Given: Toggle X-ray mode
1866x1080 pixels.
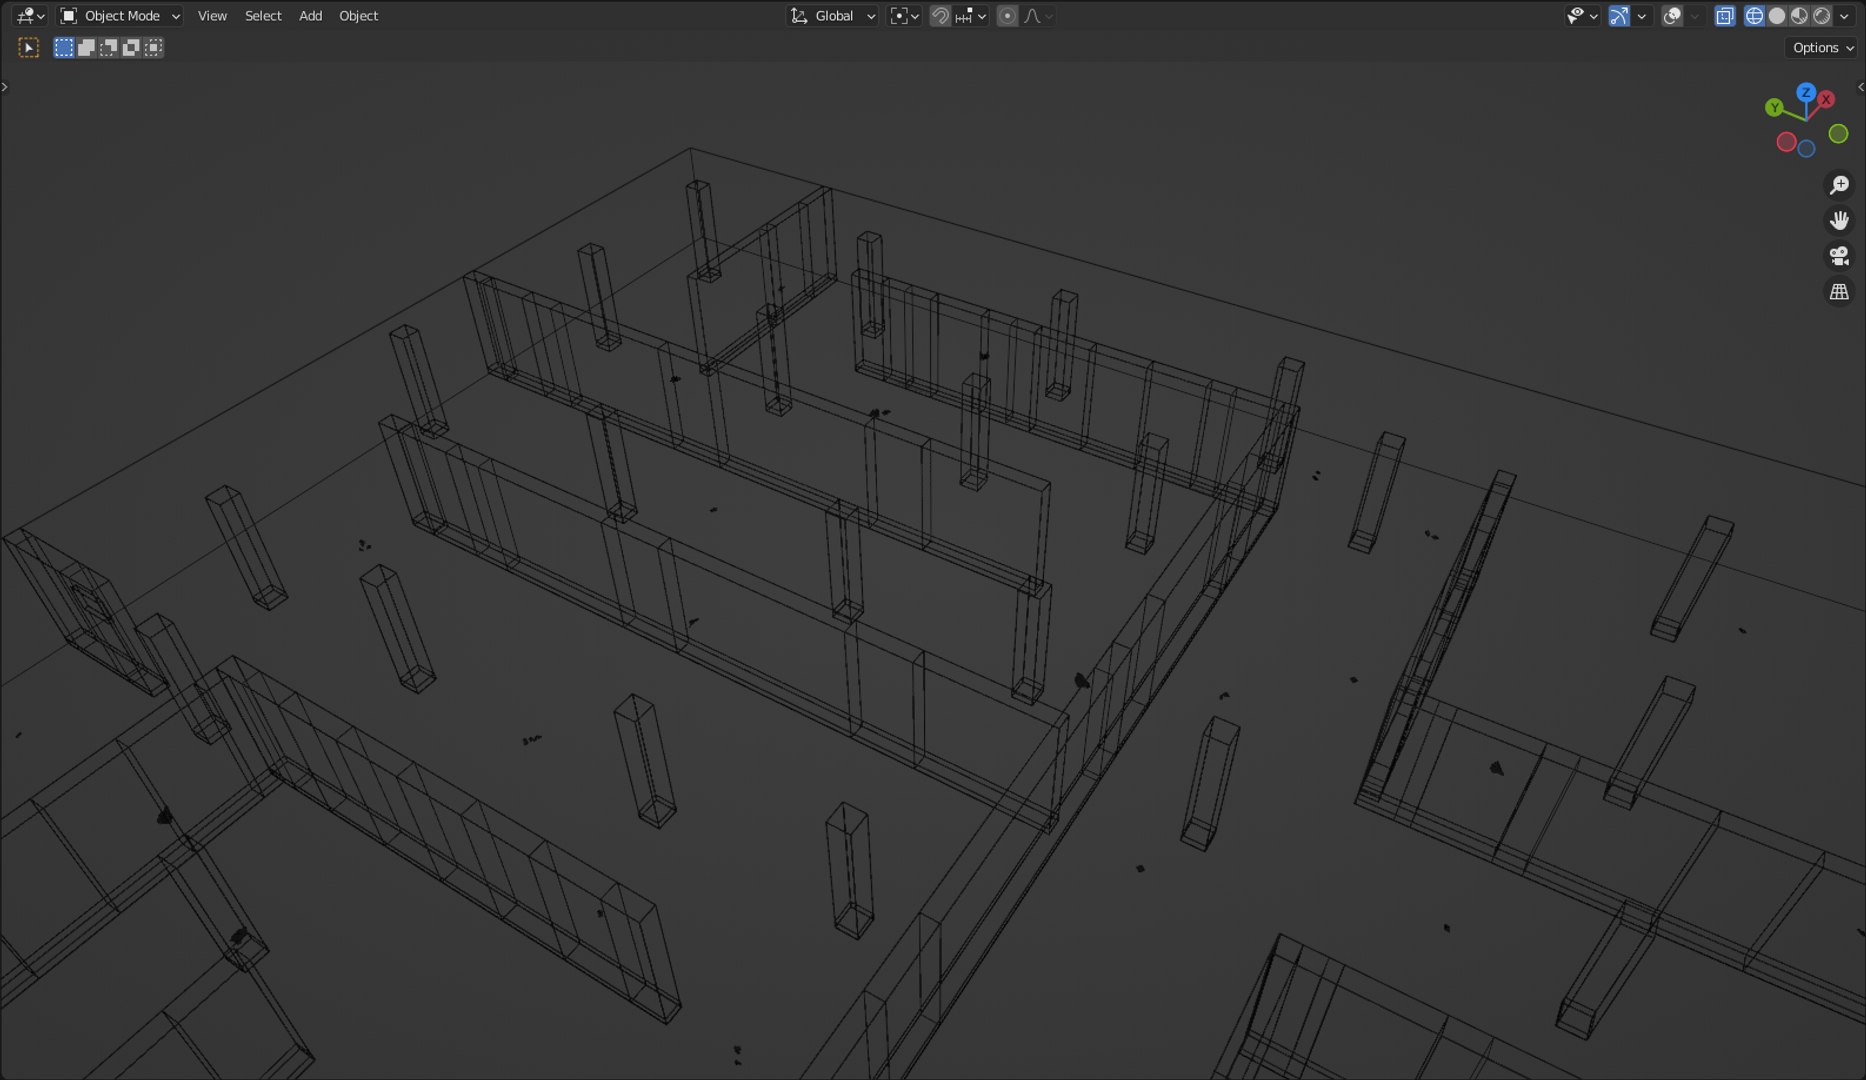Looking at the screenshot, I should pyautogui.click(x=1725, y=16).
